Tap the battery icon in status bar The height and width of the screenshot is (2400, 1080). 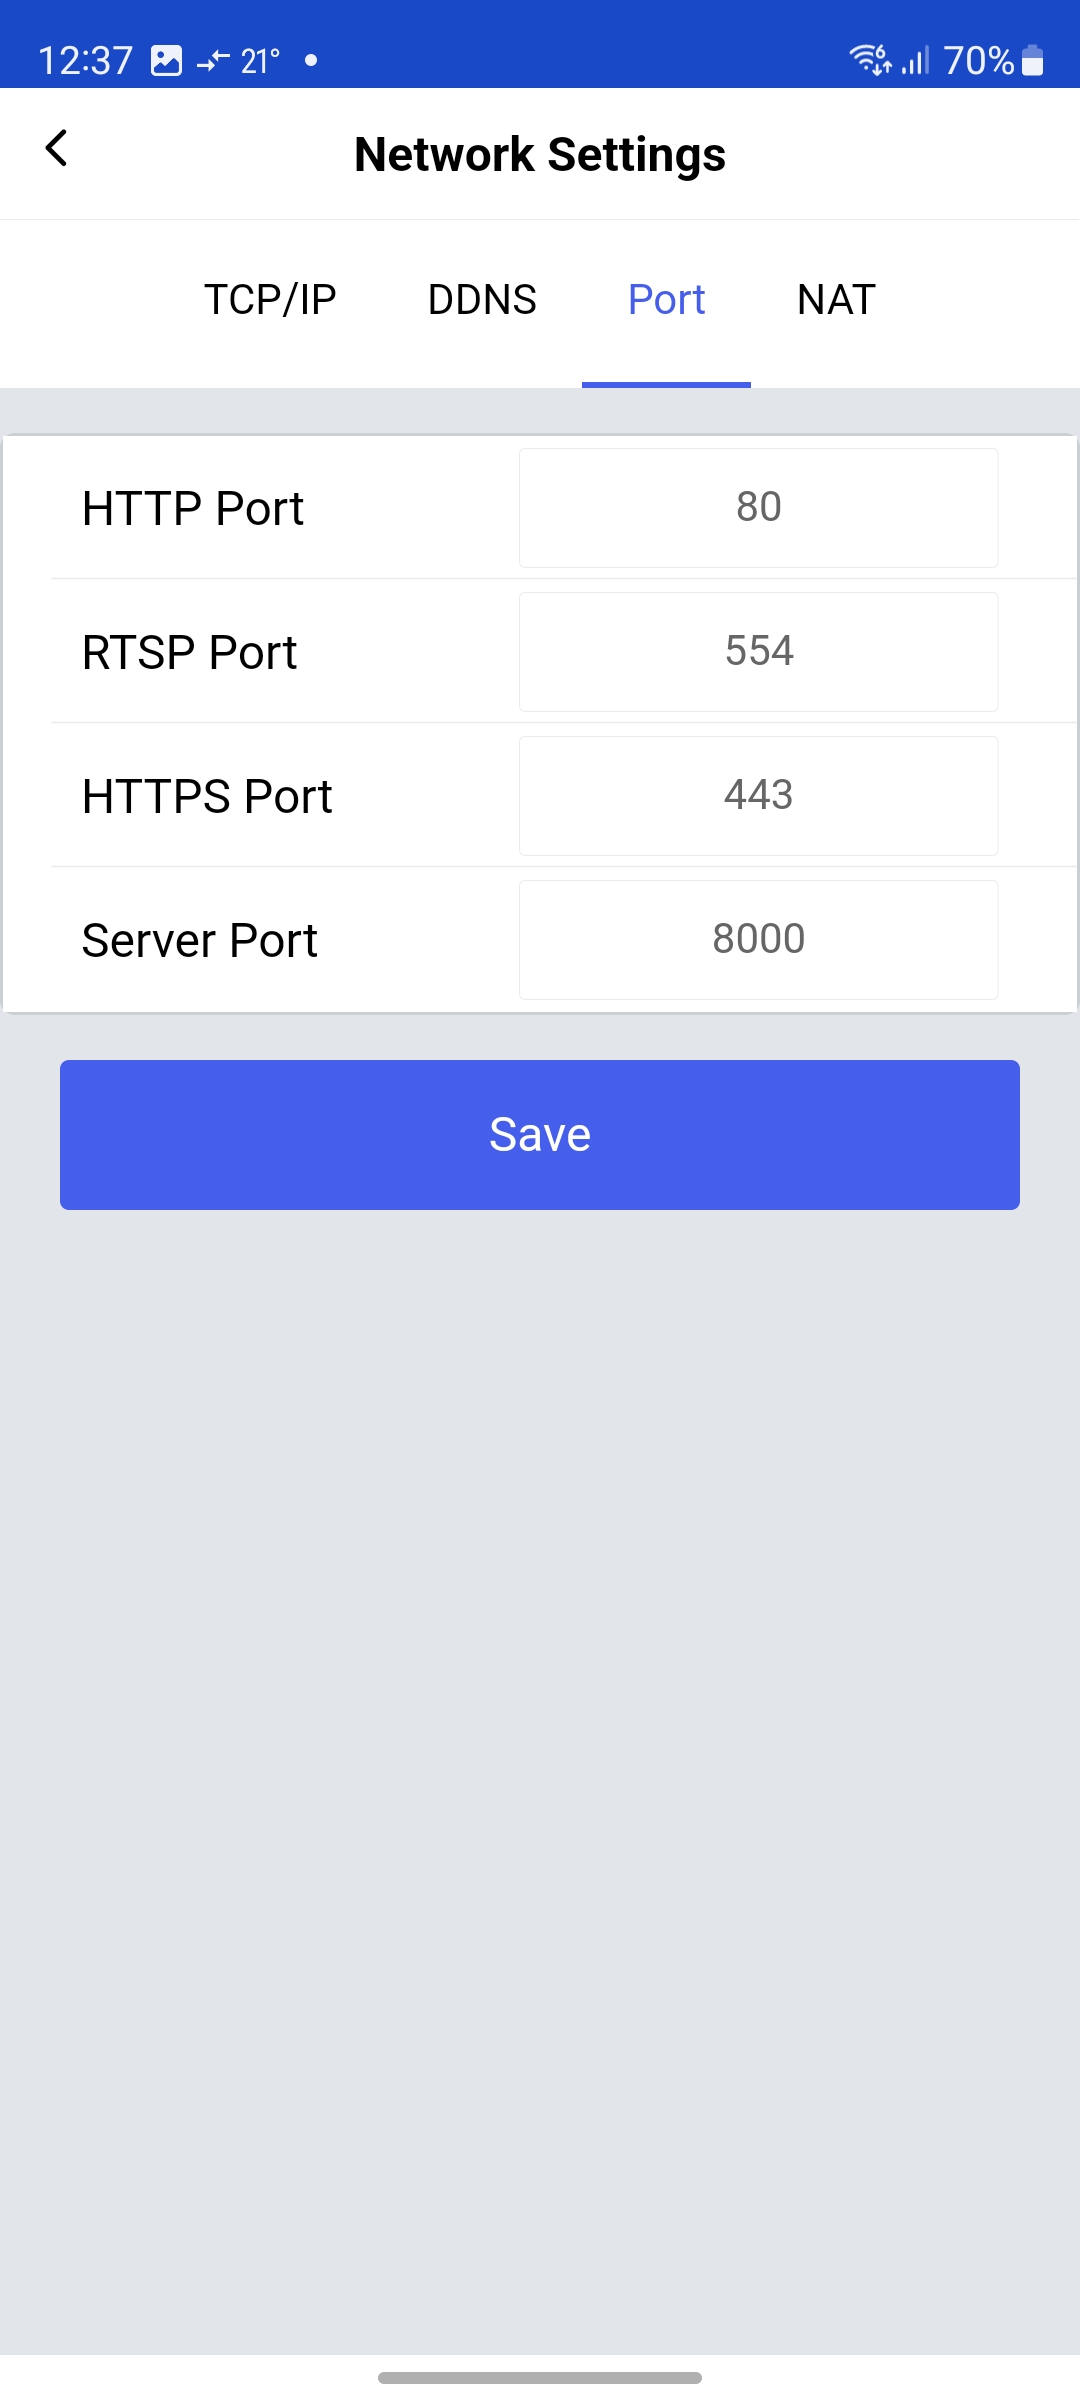click(x=1033, y=61)
